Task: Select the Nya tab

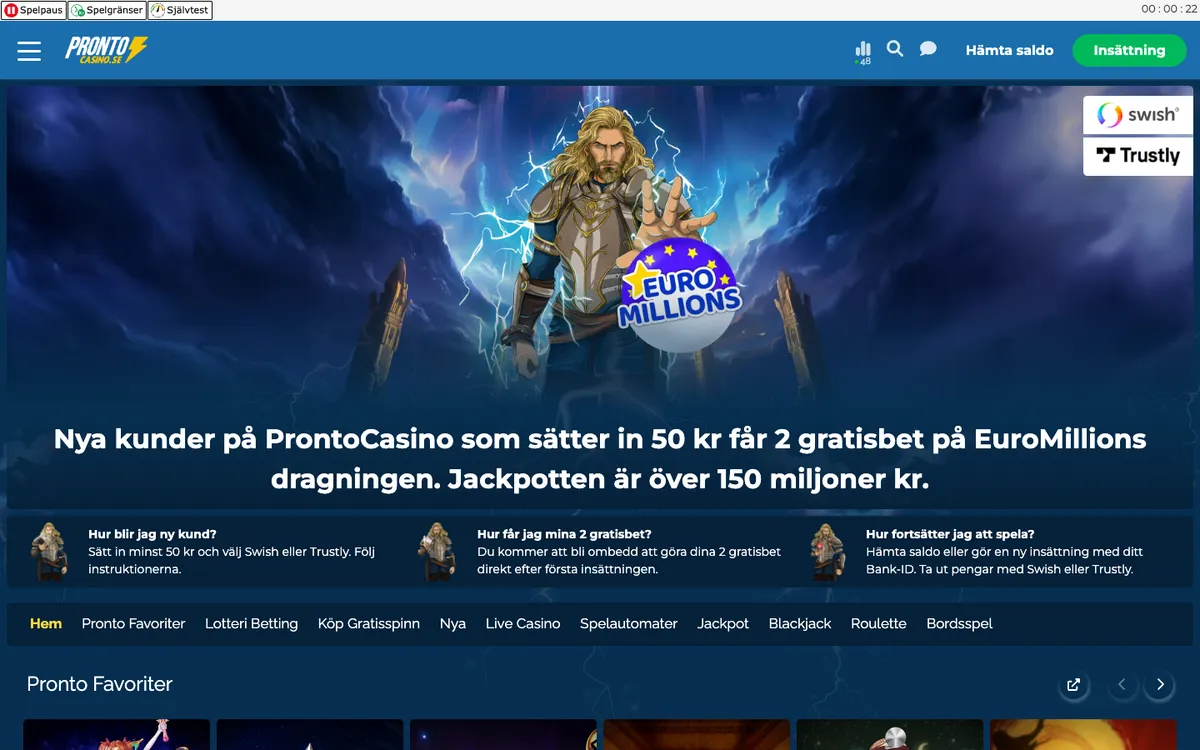Action: [x=453, y=623]
